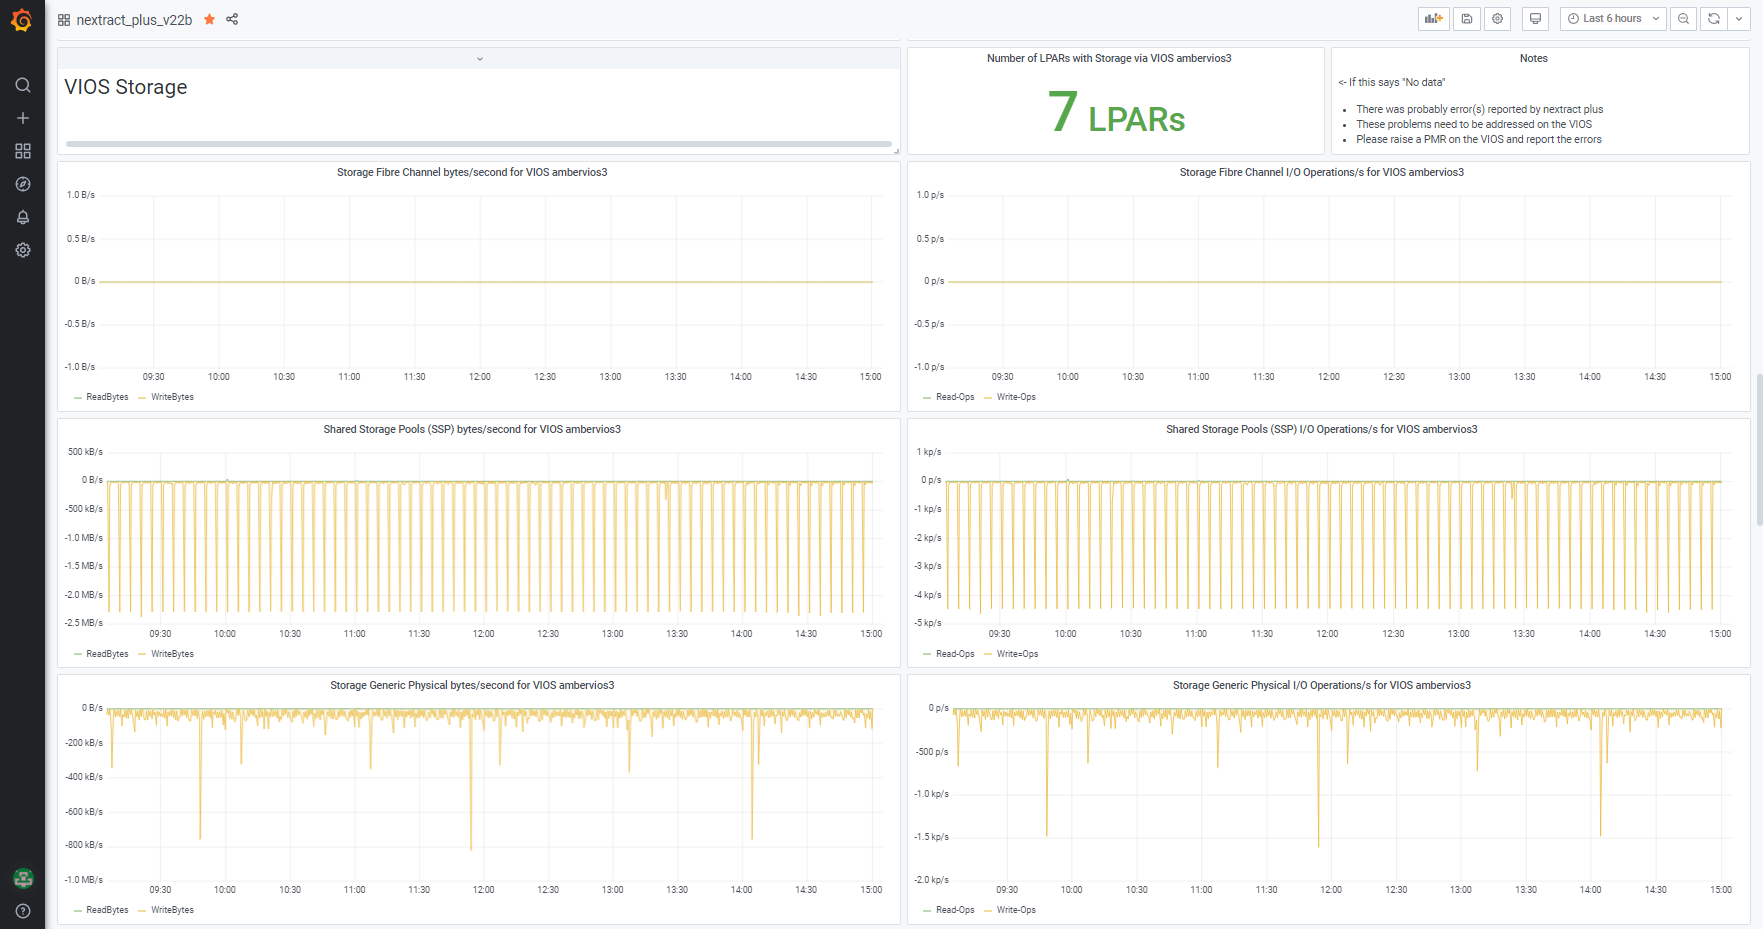Screen dimensions: 1763x929
Task: Open sidebar Search magnifier
Action: [23, 85]
